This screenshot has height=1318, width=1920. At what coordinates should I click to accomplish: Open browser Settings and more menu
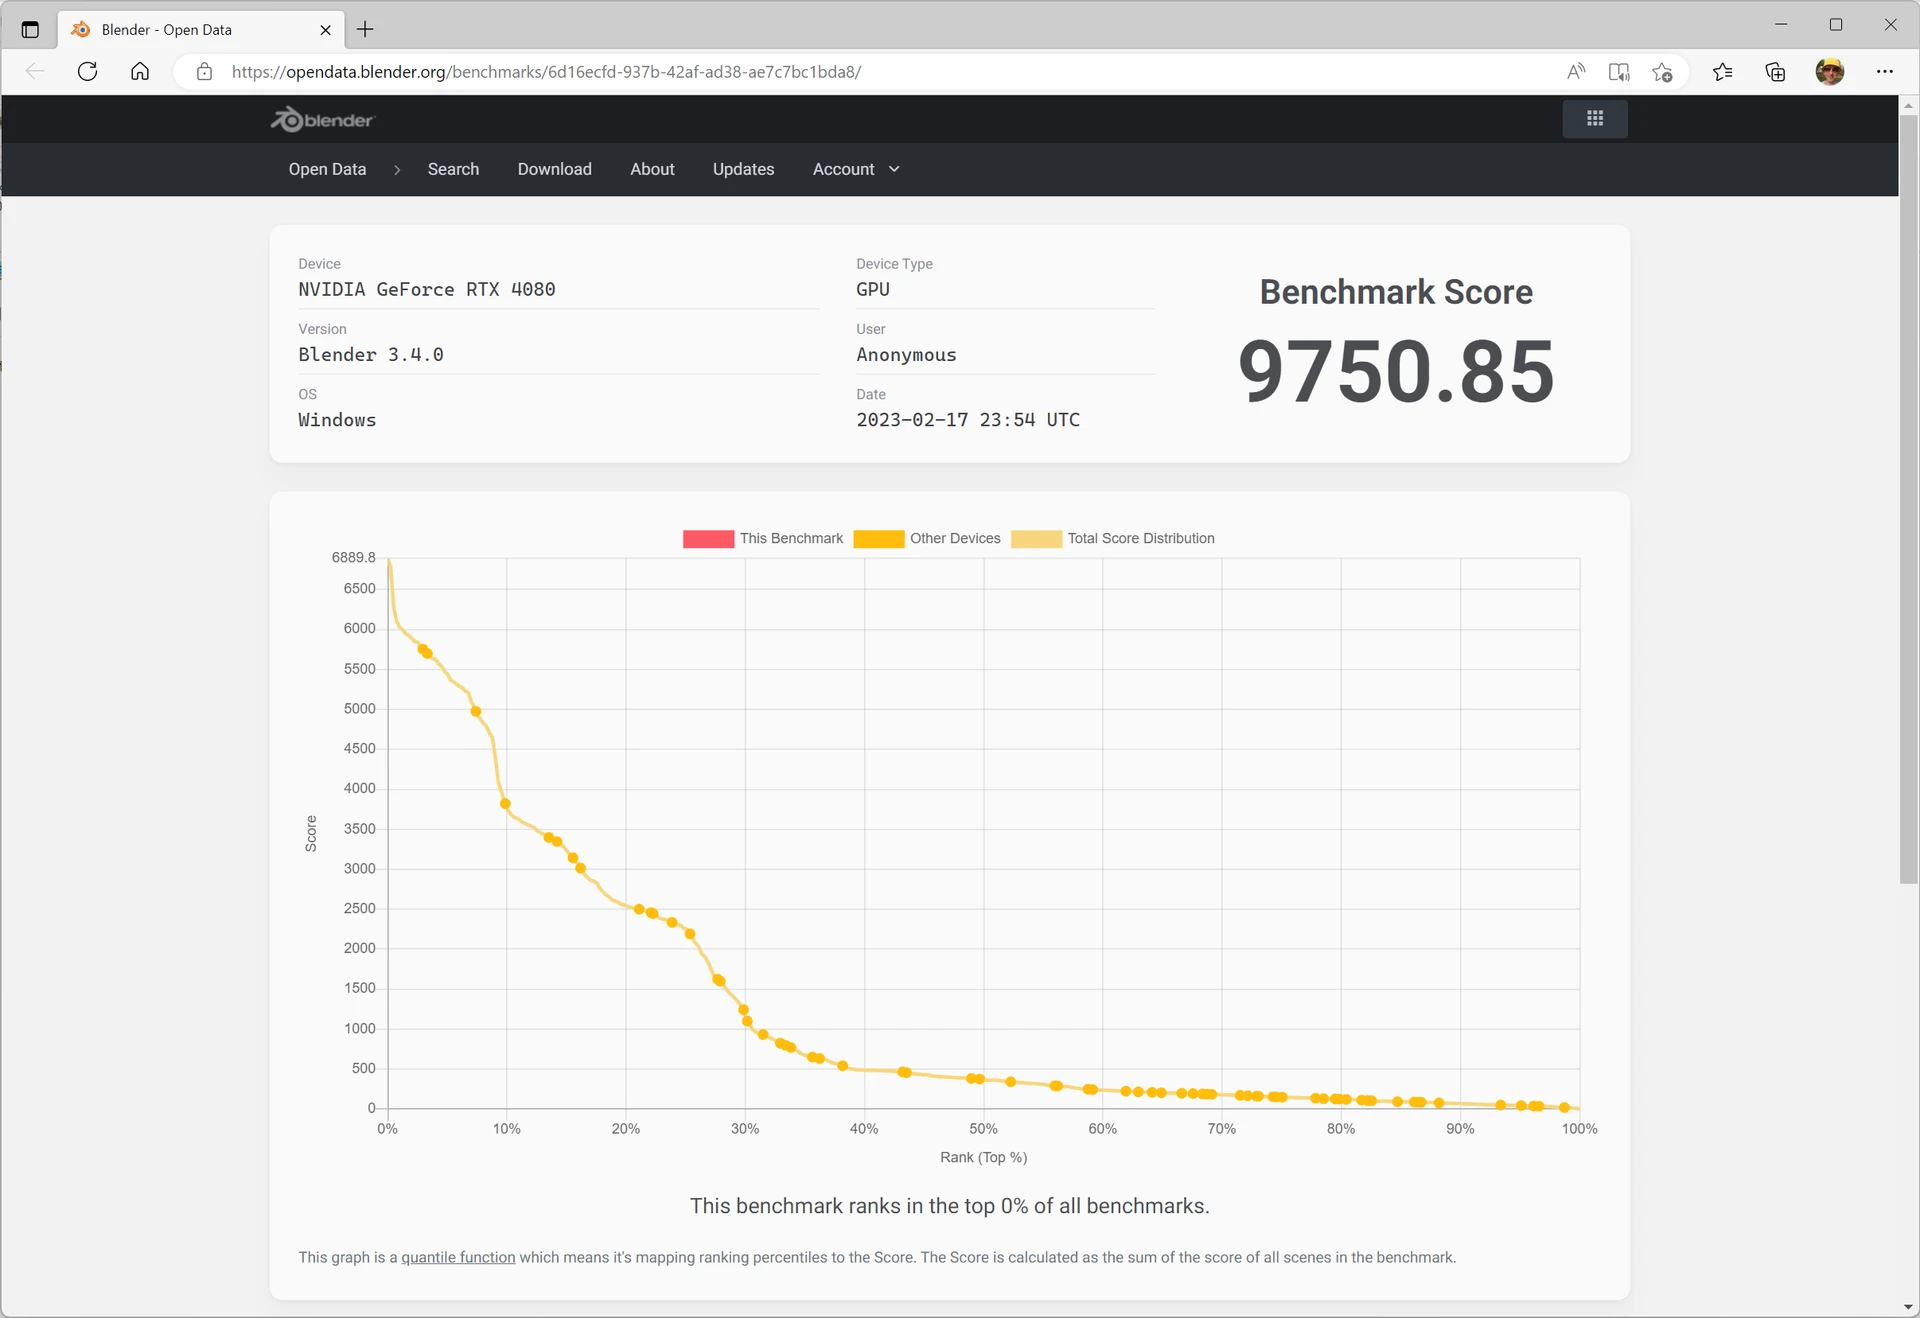1884,71
